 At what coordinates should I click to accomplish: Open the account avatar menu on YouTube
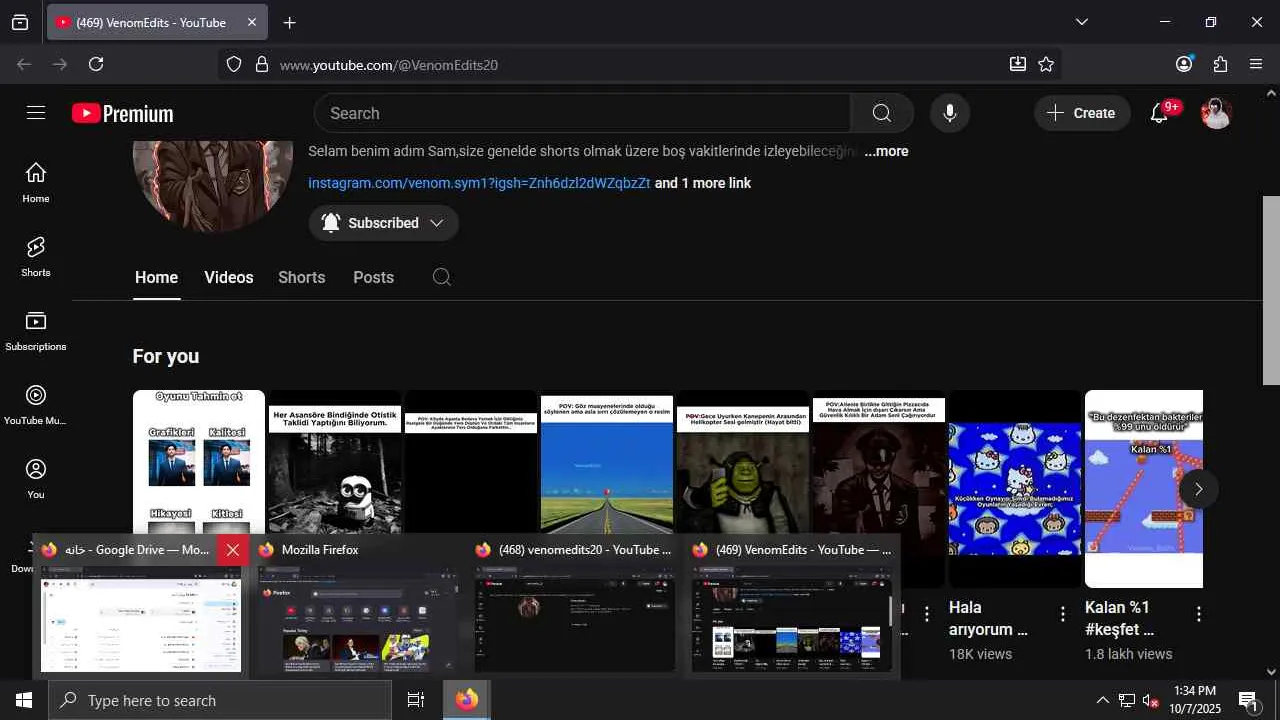click(1216, 113)
